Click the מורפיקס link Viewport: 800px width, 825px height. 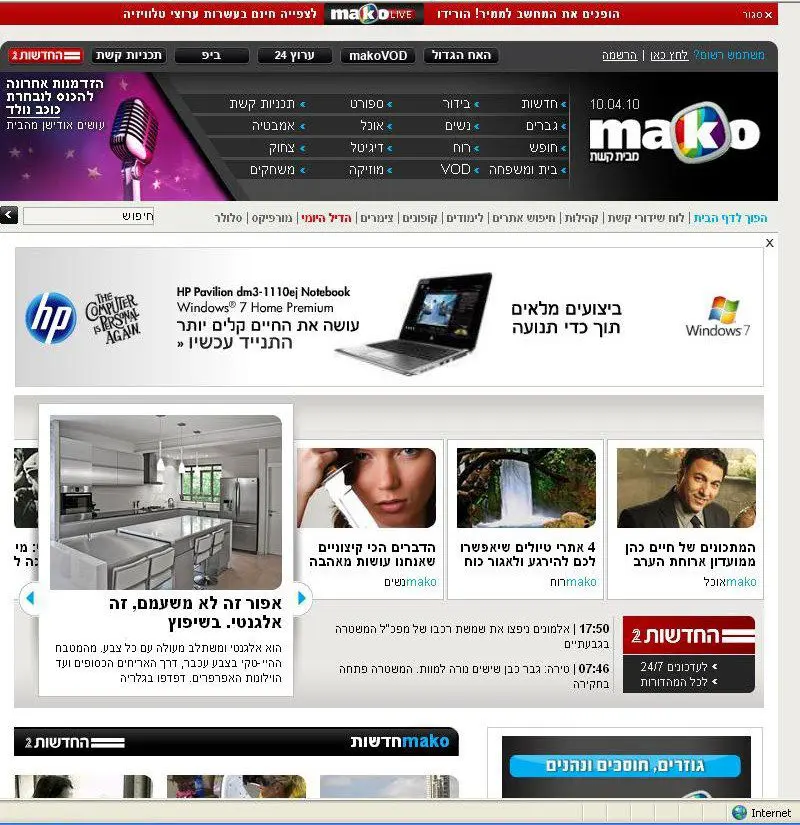coord(272,218)
